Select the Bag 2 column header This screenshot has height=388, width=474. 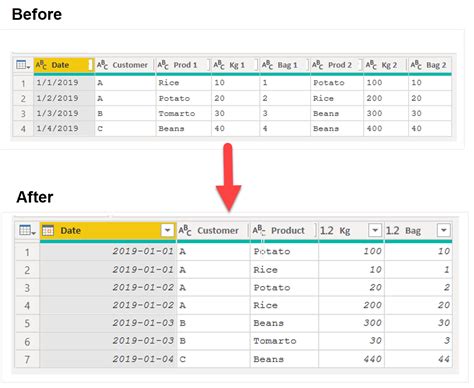pyautogui.click(x=430, y=65)
